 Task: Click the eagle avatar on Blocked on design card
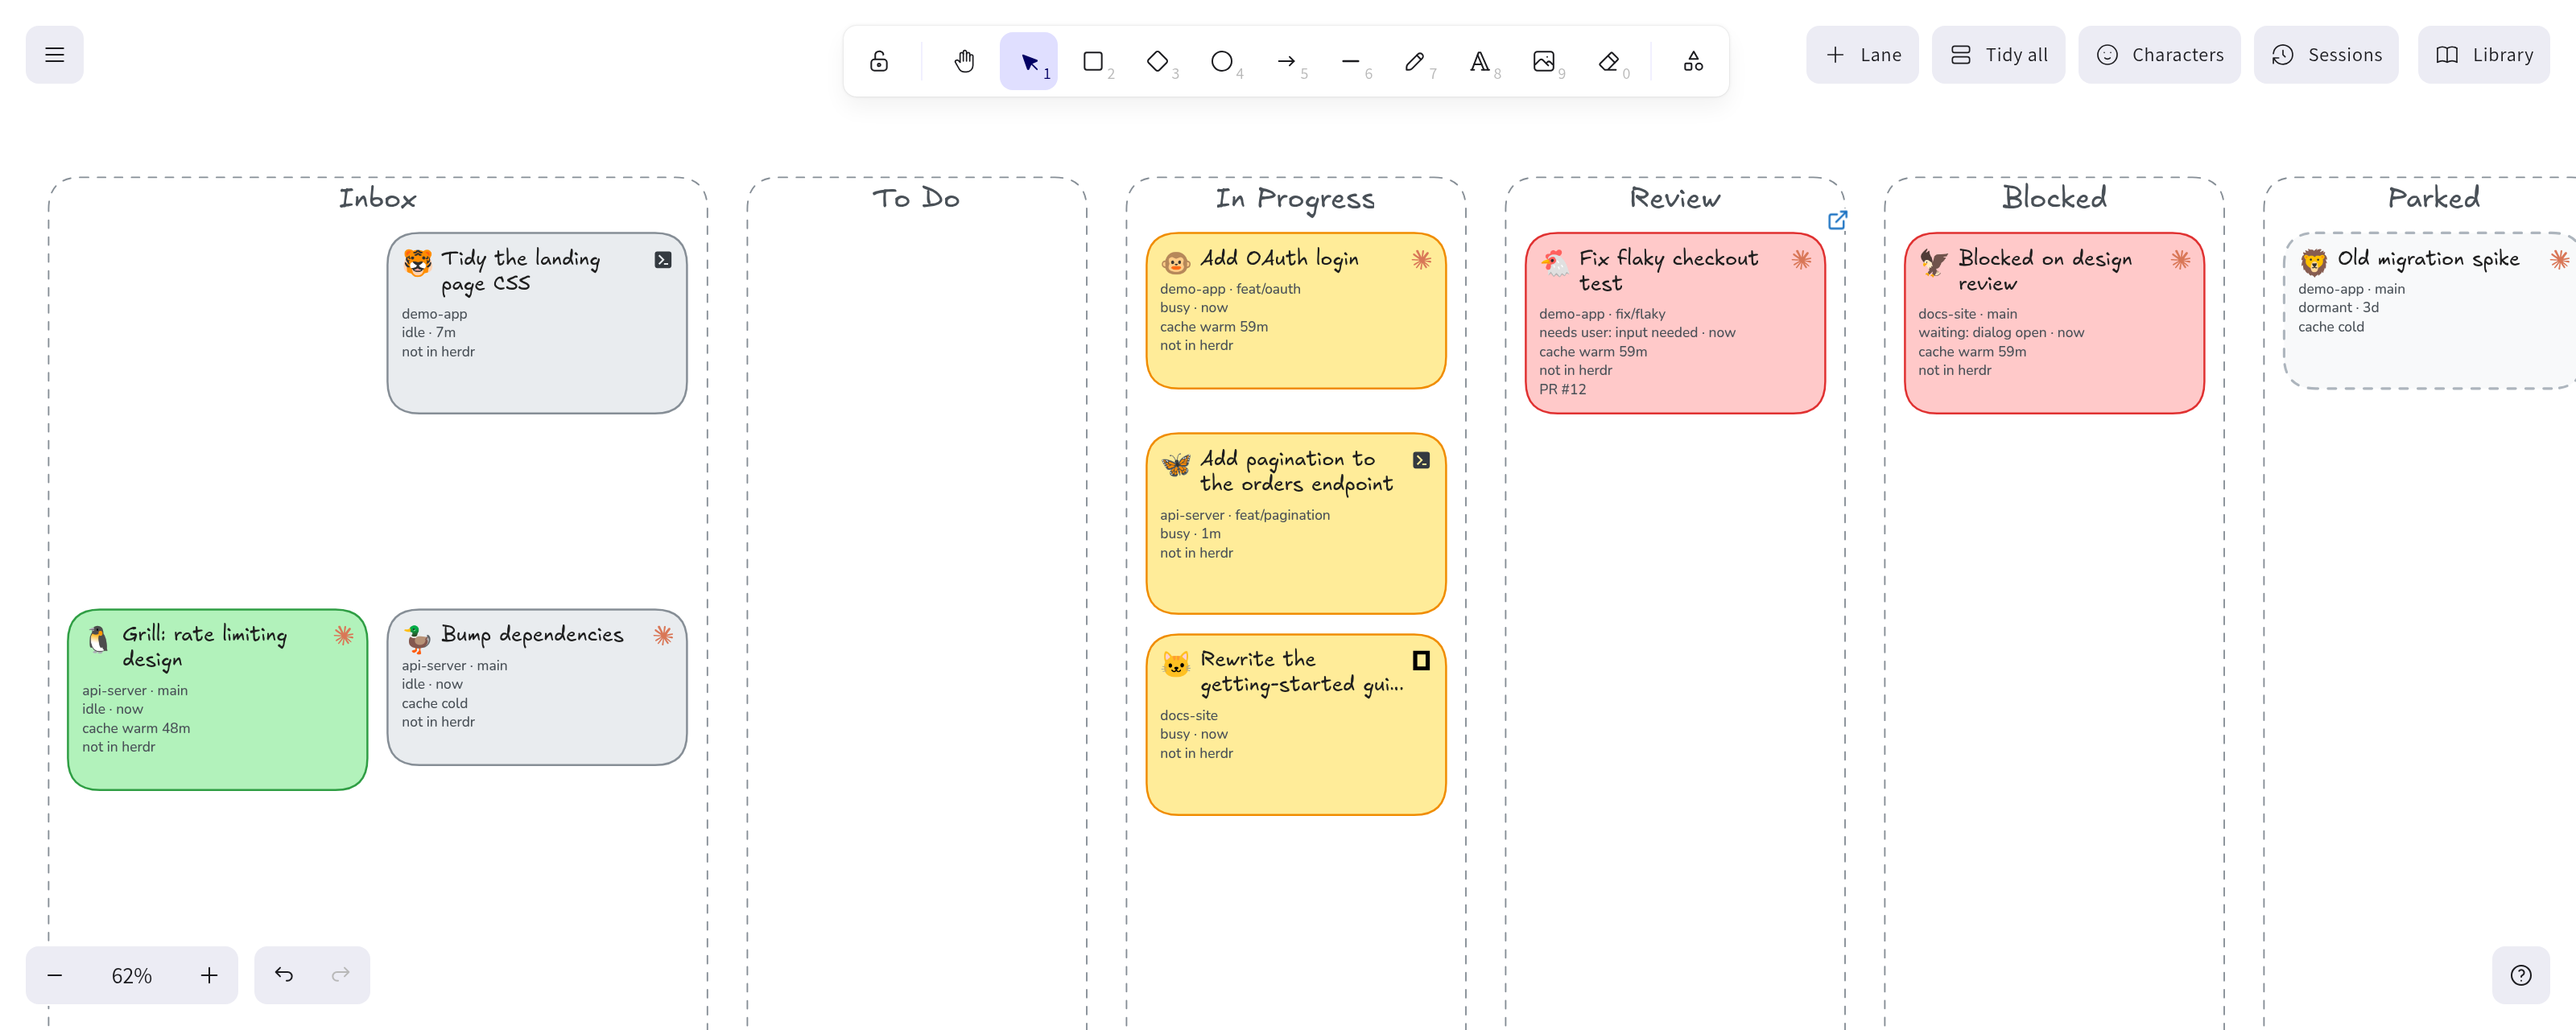1934,263
